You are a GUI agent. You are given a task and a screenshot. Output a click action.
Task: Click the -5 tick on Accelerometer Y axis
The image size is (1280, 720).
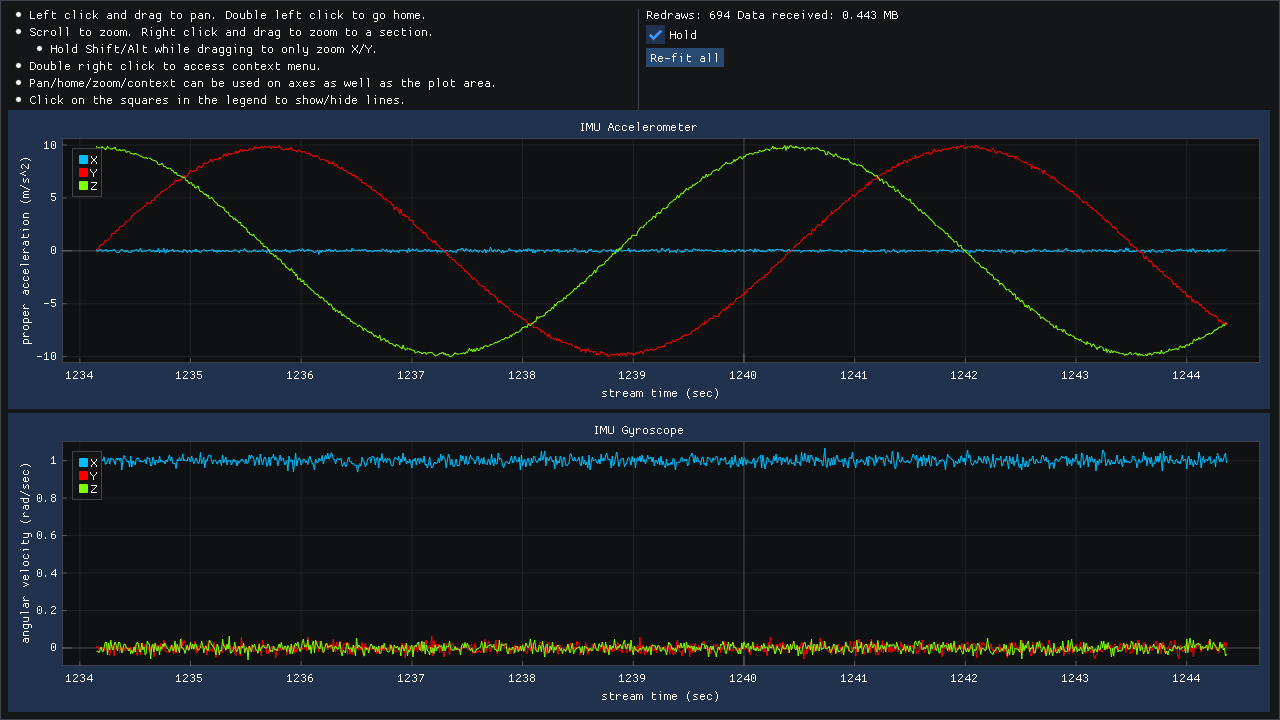pyautogui.click(x=49, y=304)
